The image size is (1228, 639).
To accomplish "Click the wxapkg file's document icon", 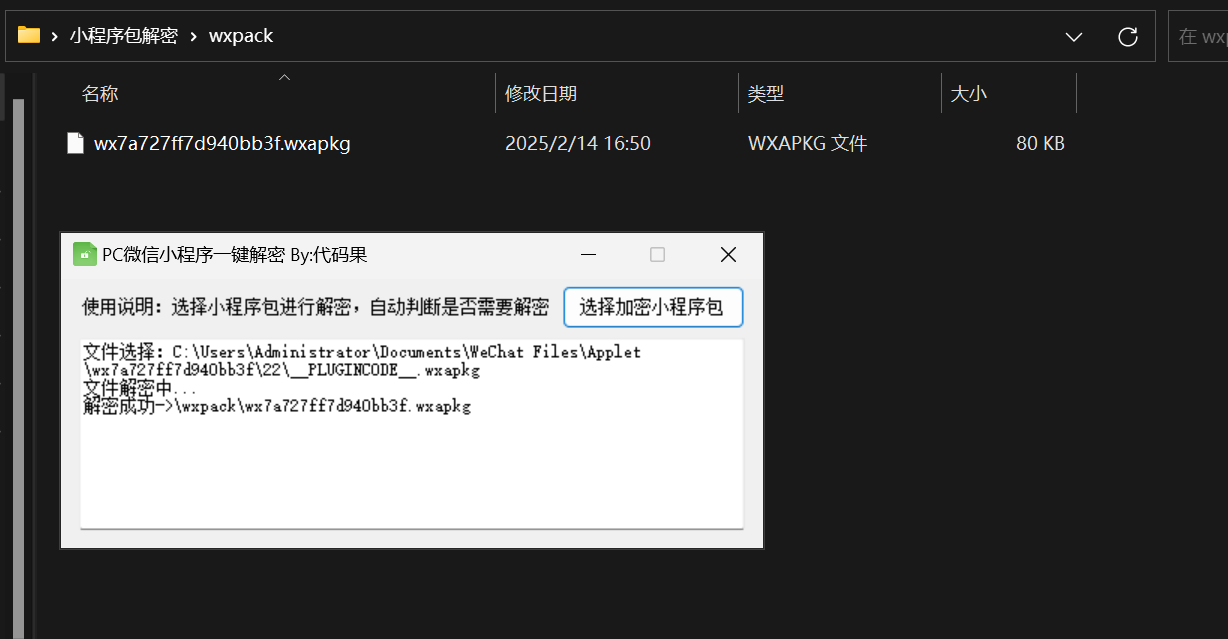I will pyautogui.click(x=75, y=143).
